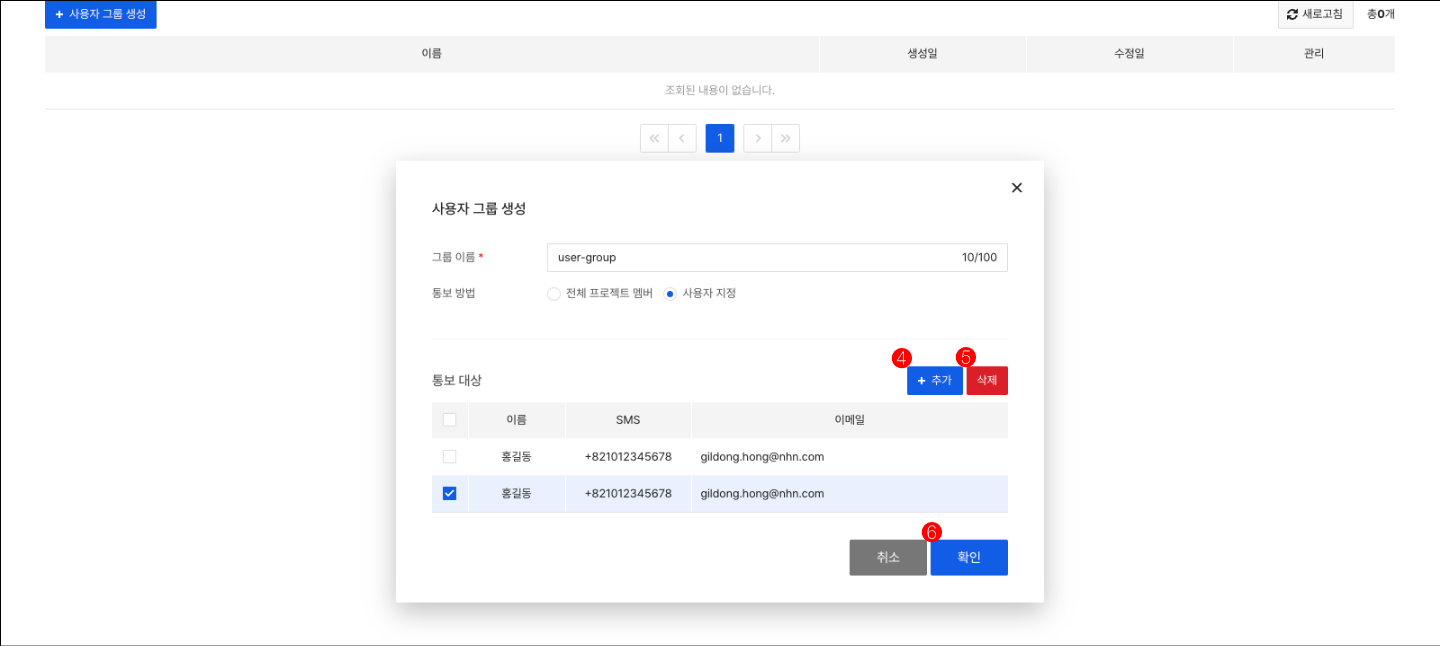Click the 그룹 이름 input field
Screen dimensions: 1440x646
[777, 257]
